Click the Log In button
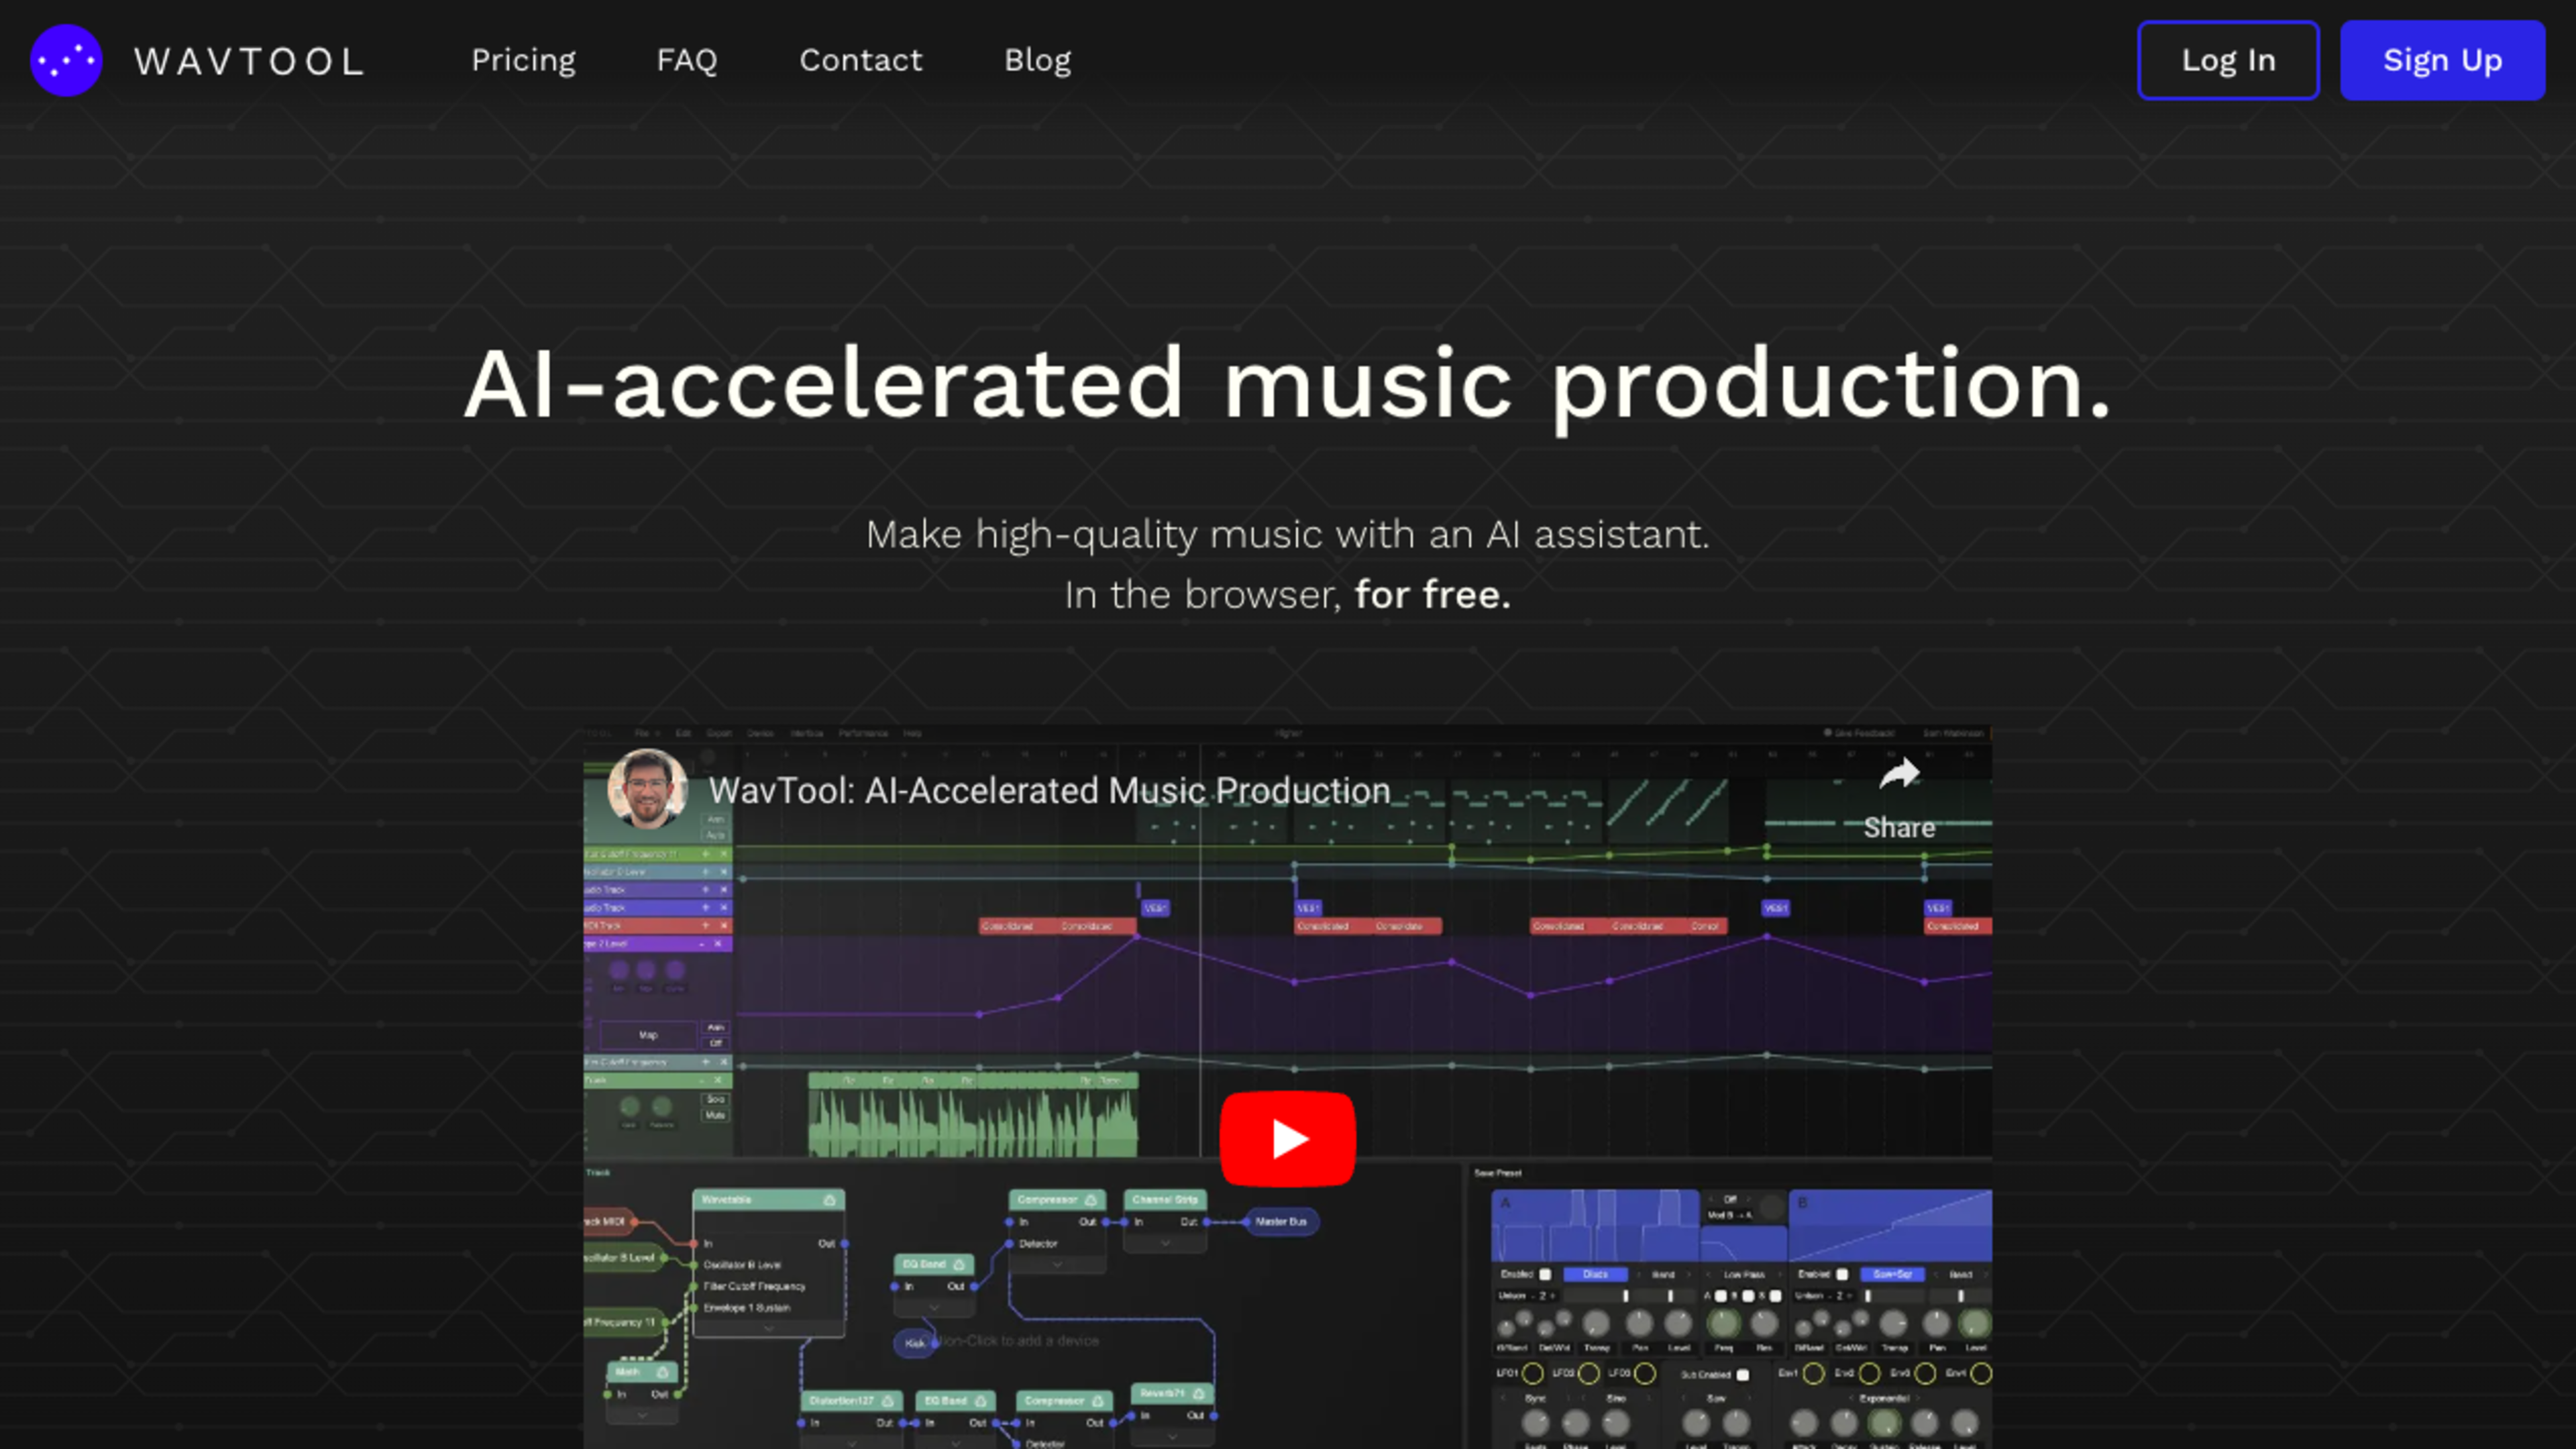The height and width of the screenshot is (1449, 2576). coord(2228,60)
